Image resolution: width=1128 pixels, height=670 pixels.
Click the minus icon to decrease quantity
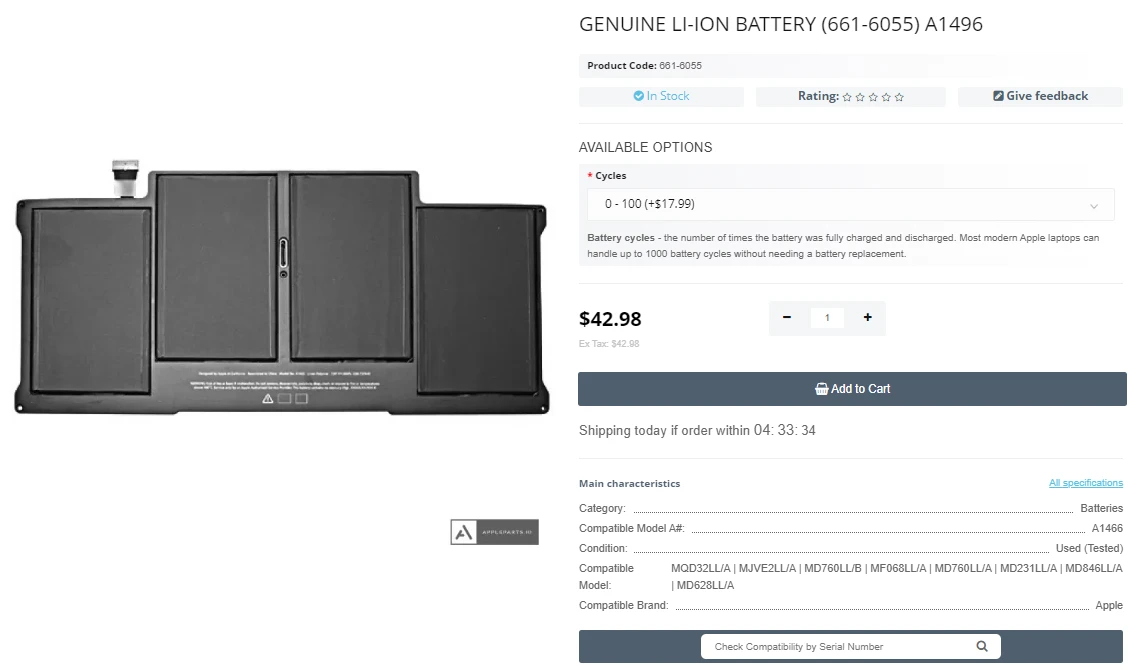point(787,317)
